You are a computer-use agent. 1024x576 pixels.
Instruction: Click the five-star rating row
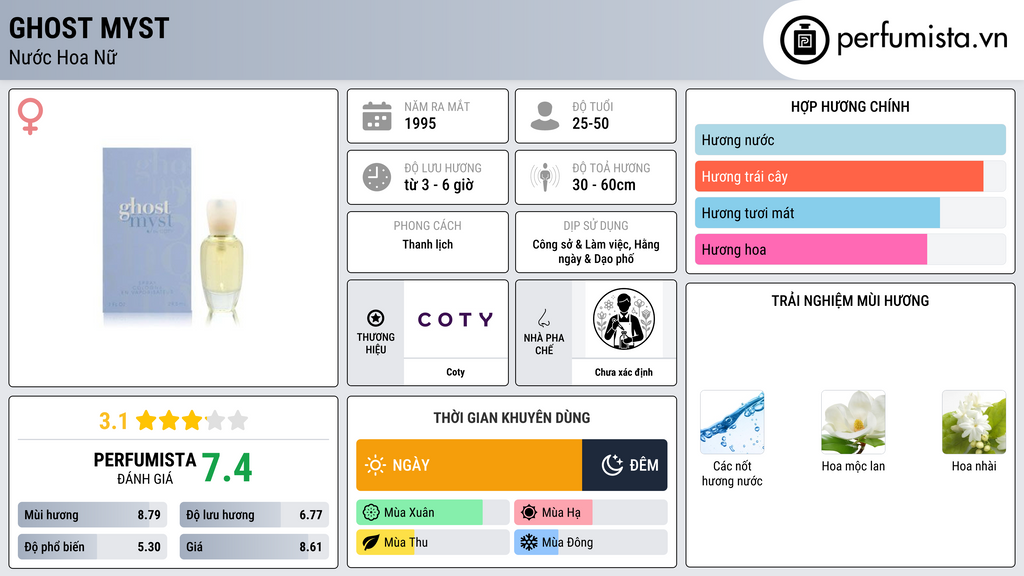pos(192,420)
